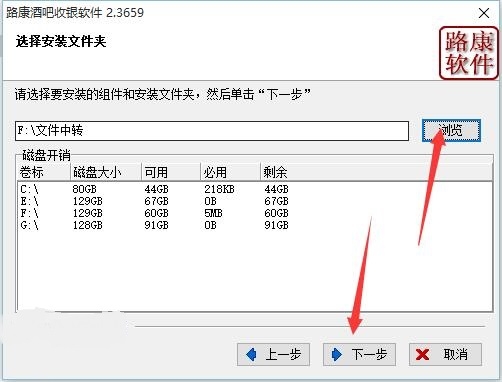Select the G:\ drive row
Image resolution: width=502 pixels, height=382 pixels.
pos(255,225)
